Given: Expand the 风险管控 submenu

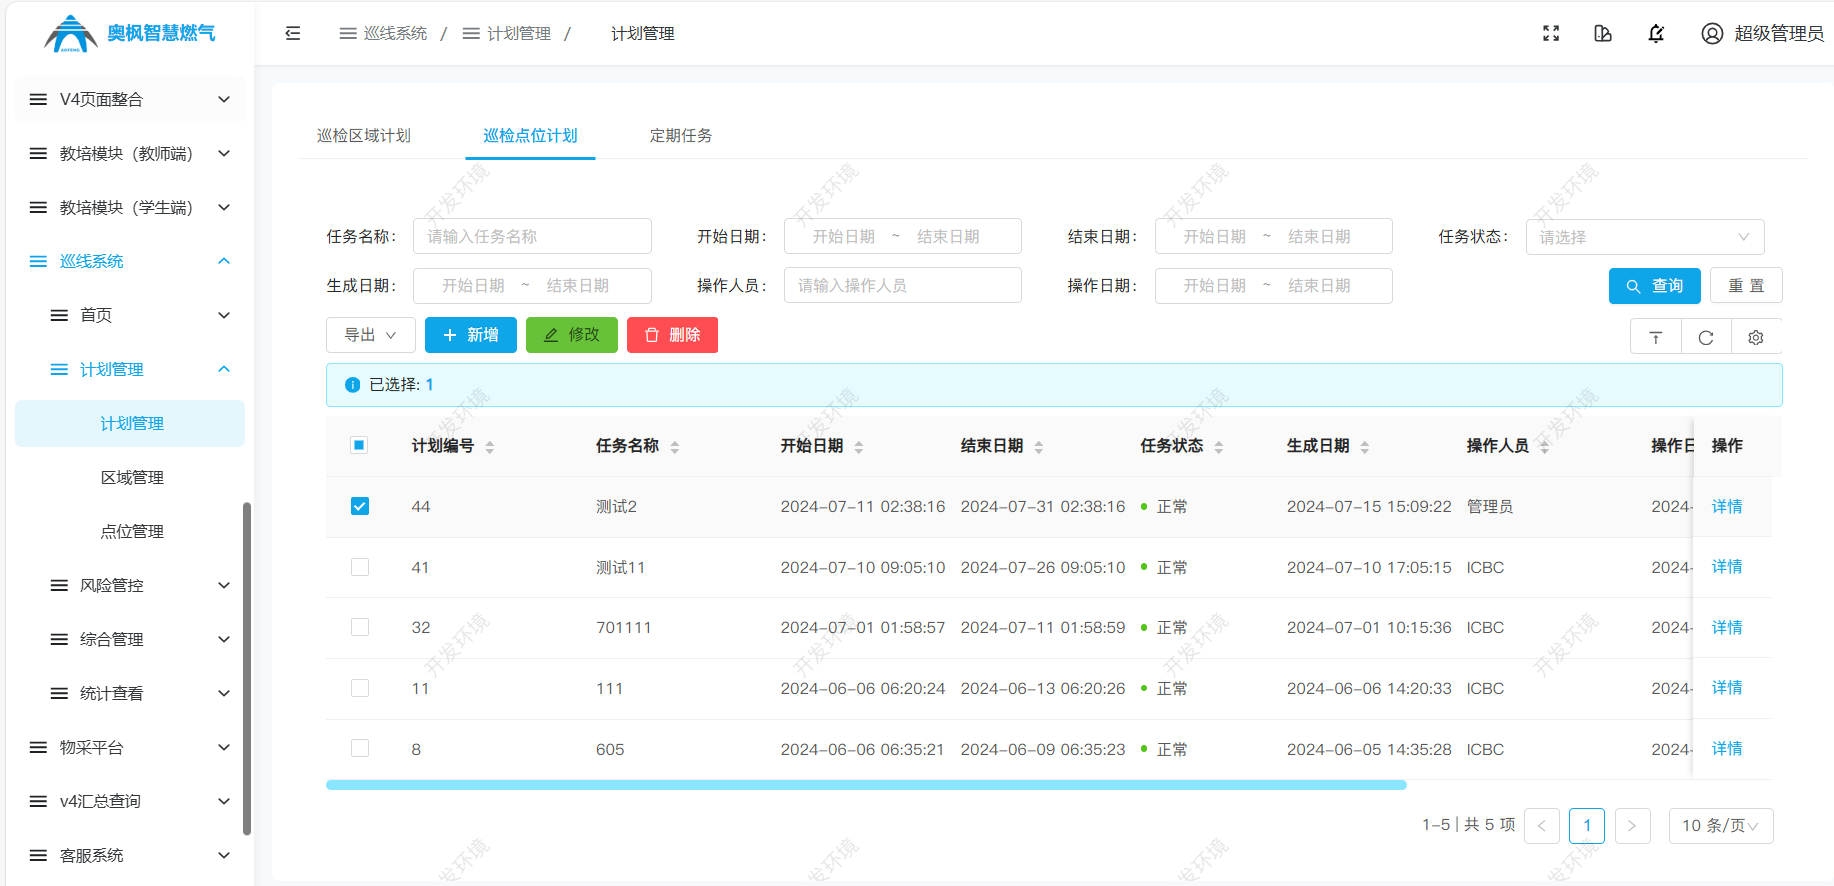Looking at the screenshot, I should [x=130, y=585].
